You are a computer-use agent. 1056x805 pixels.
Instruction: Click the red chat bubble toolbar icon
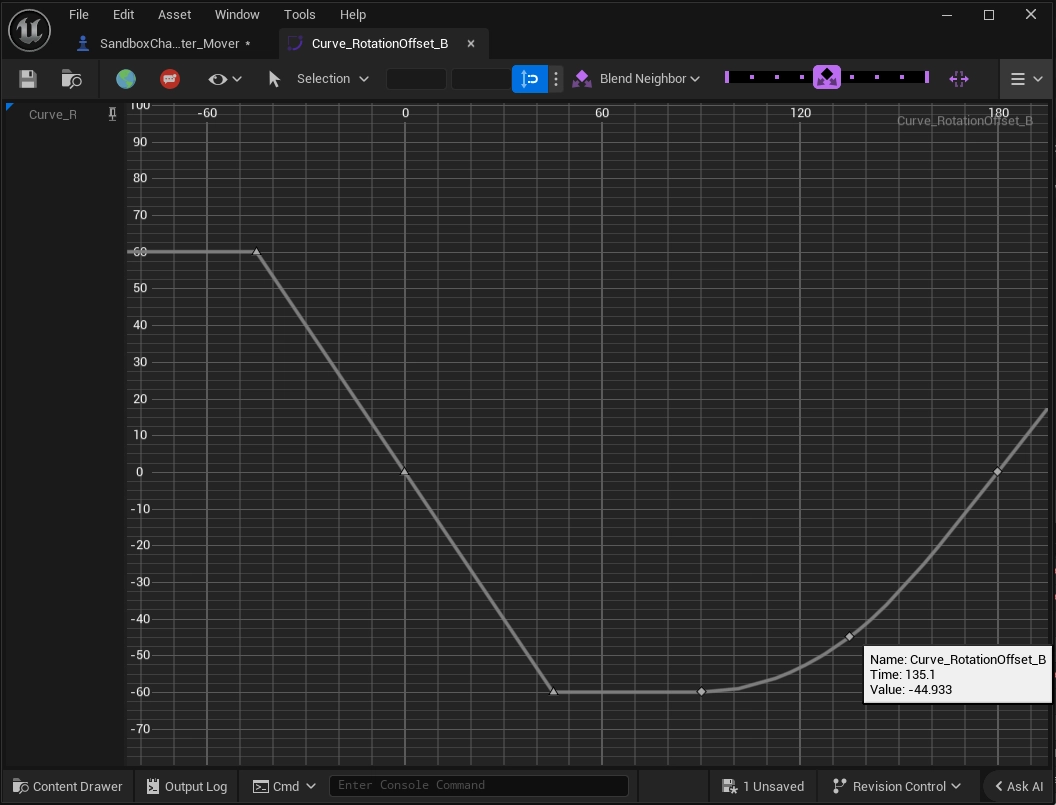170,79
